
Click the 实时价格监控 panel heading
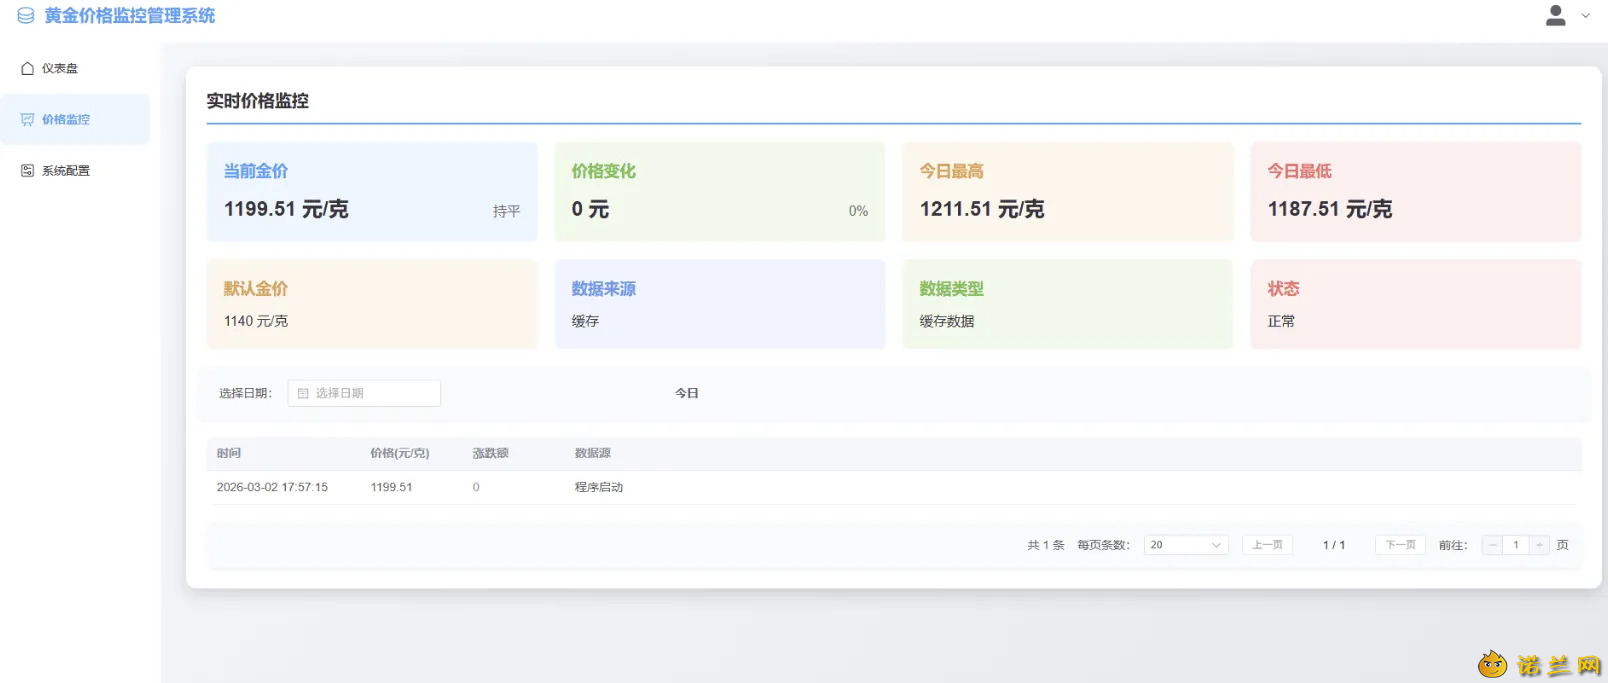click(x=258, y=101)
